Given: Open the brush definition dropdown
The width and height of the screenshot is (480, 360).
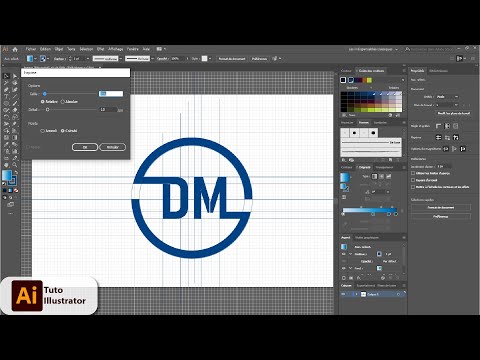Looking at the screenshot, I should pos(152,59).
